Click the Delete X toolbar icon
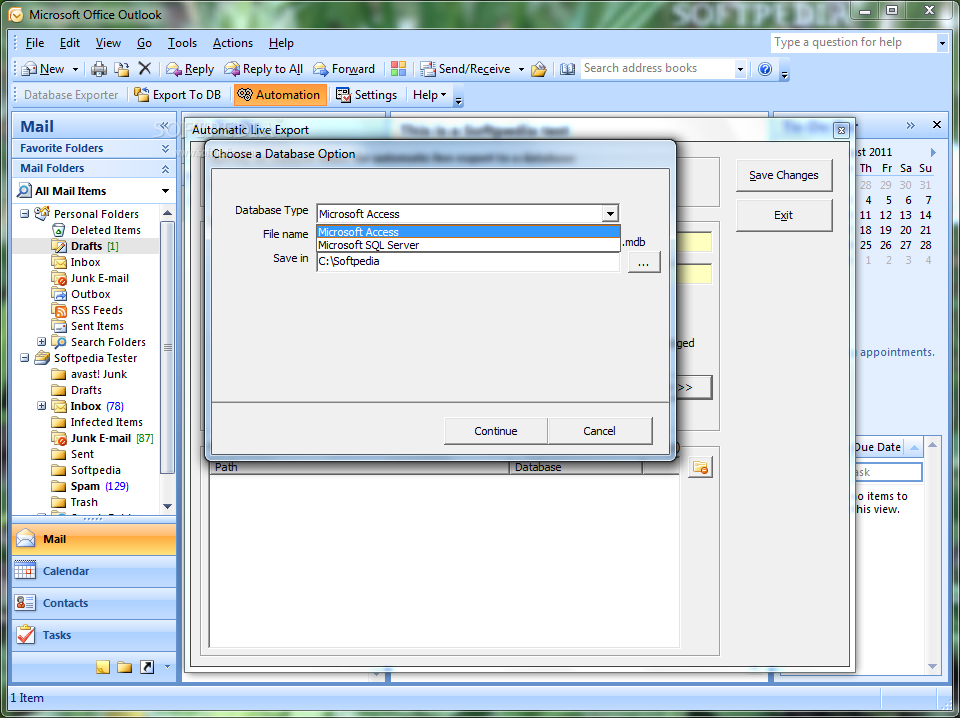 click(x=144, y=68)
